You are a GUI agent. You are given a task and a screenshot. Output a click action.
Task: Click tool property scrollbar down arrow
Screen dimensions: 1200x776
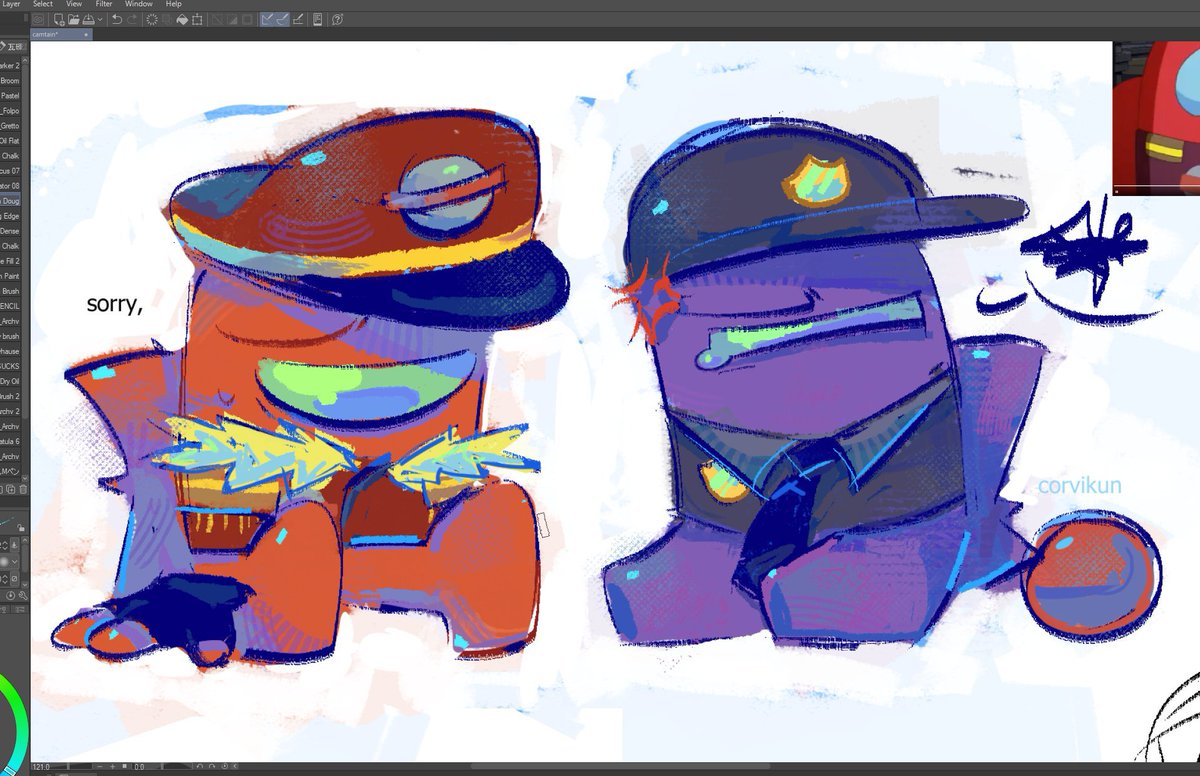coord(25,585)
